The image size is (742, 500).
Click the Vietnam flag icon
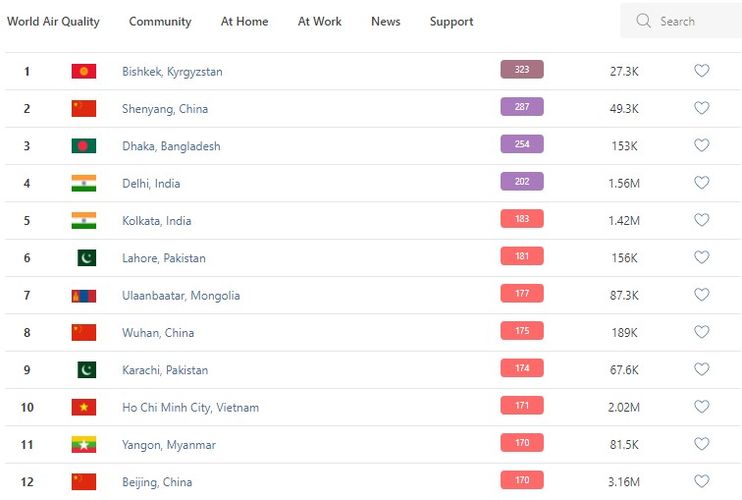[x=84, y=407]
